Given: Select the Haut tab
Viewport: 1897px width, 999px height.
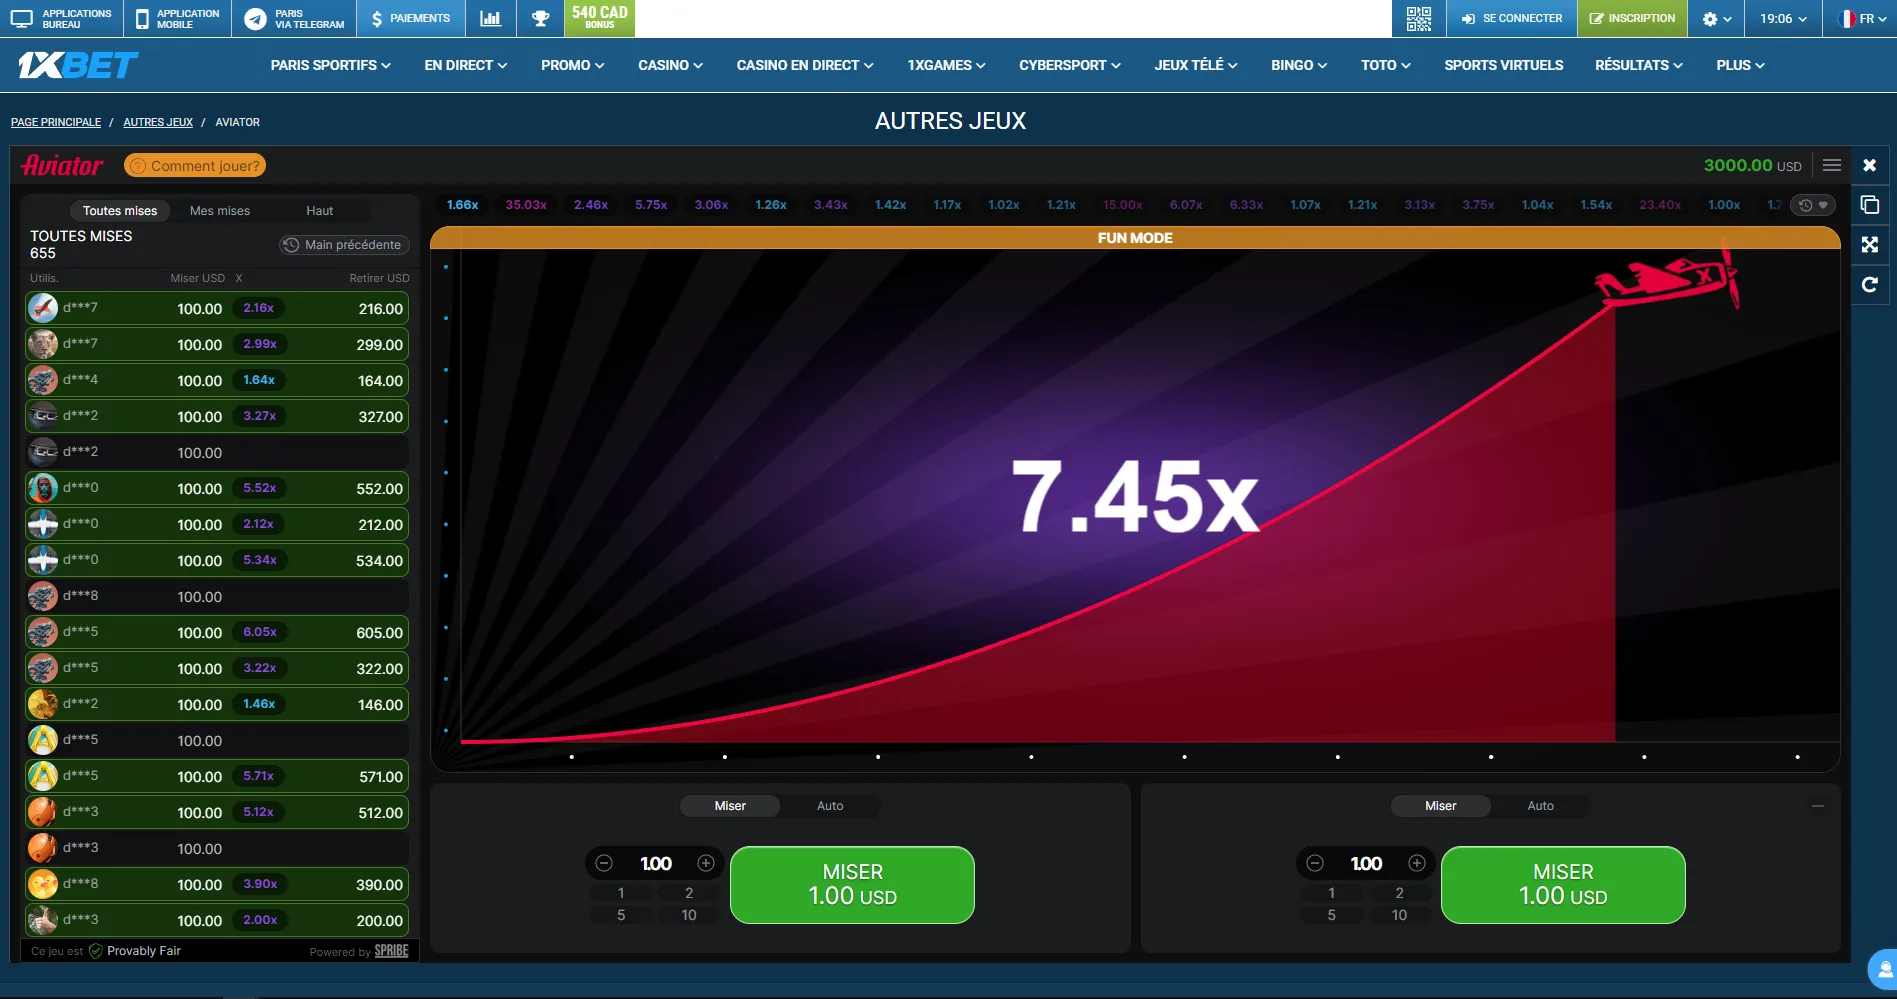Looking at the screenshot, I should click(320, 211).
